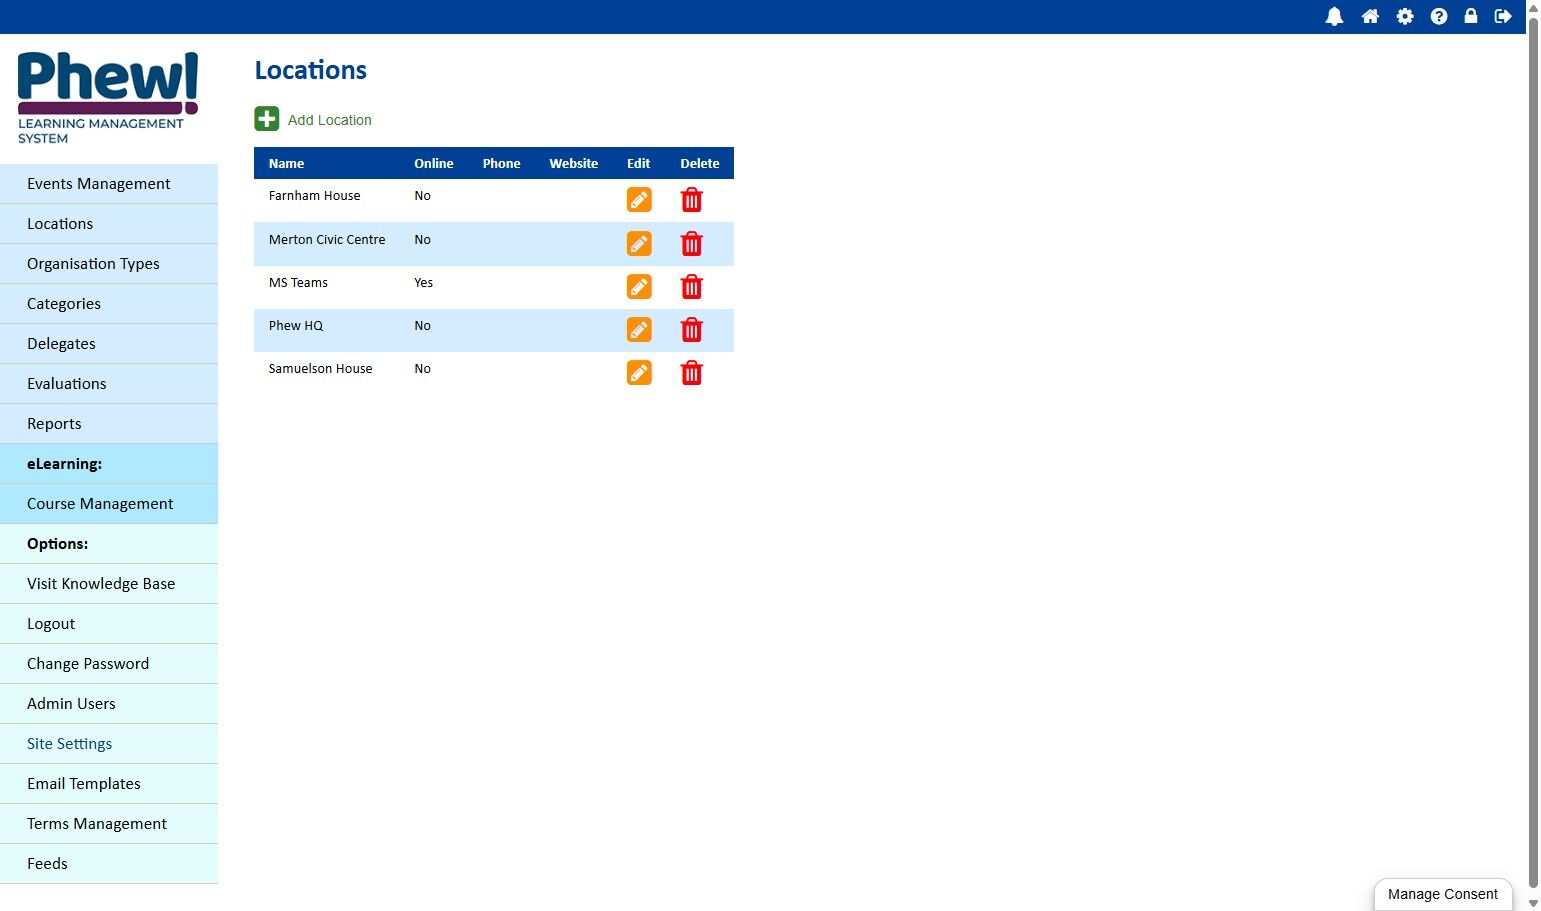Go to Email Templates menu item
This screenshot has height=911, width=1541.
[109, 784]
